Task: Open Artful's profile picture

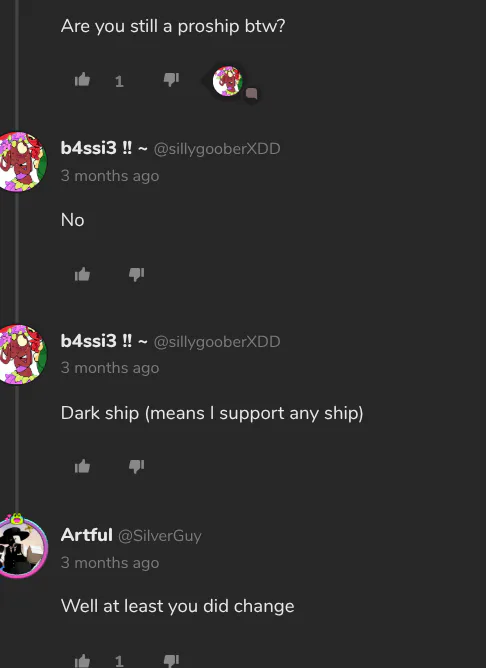Action: (22, 547)
